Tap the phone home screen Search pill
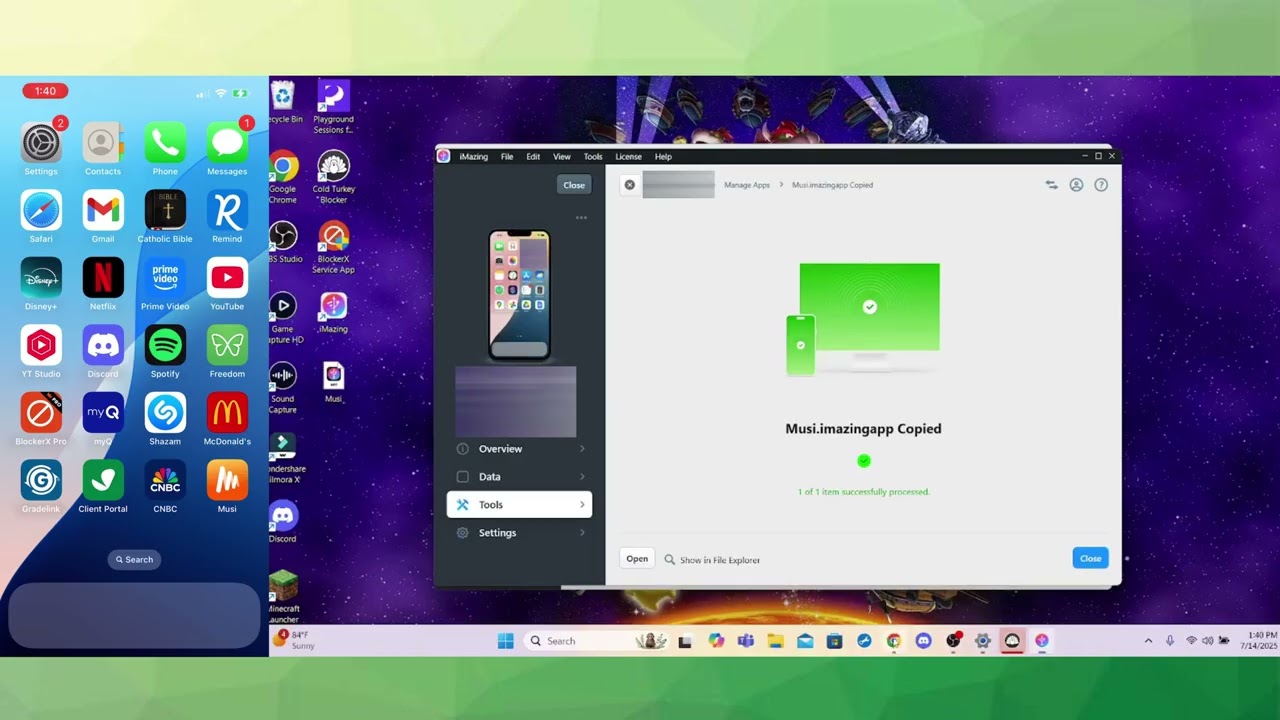 (x=134, y=560)
